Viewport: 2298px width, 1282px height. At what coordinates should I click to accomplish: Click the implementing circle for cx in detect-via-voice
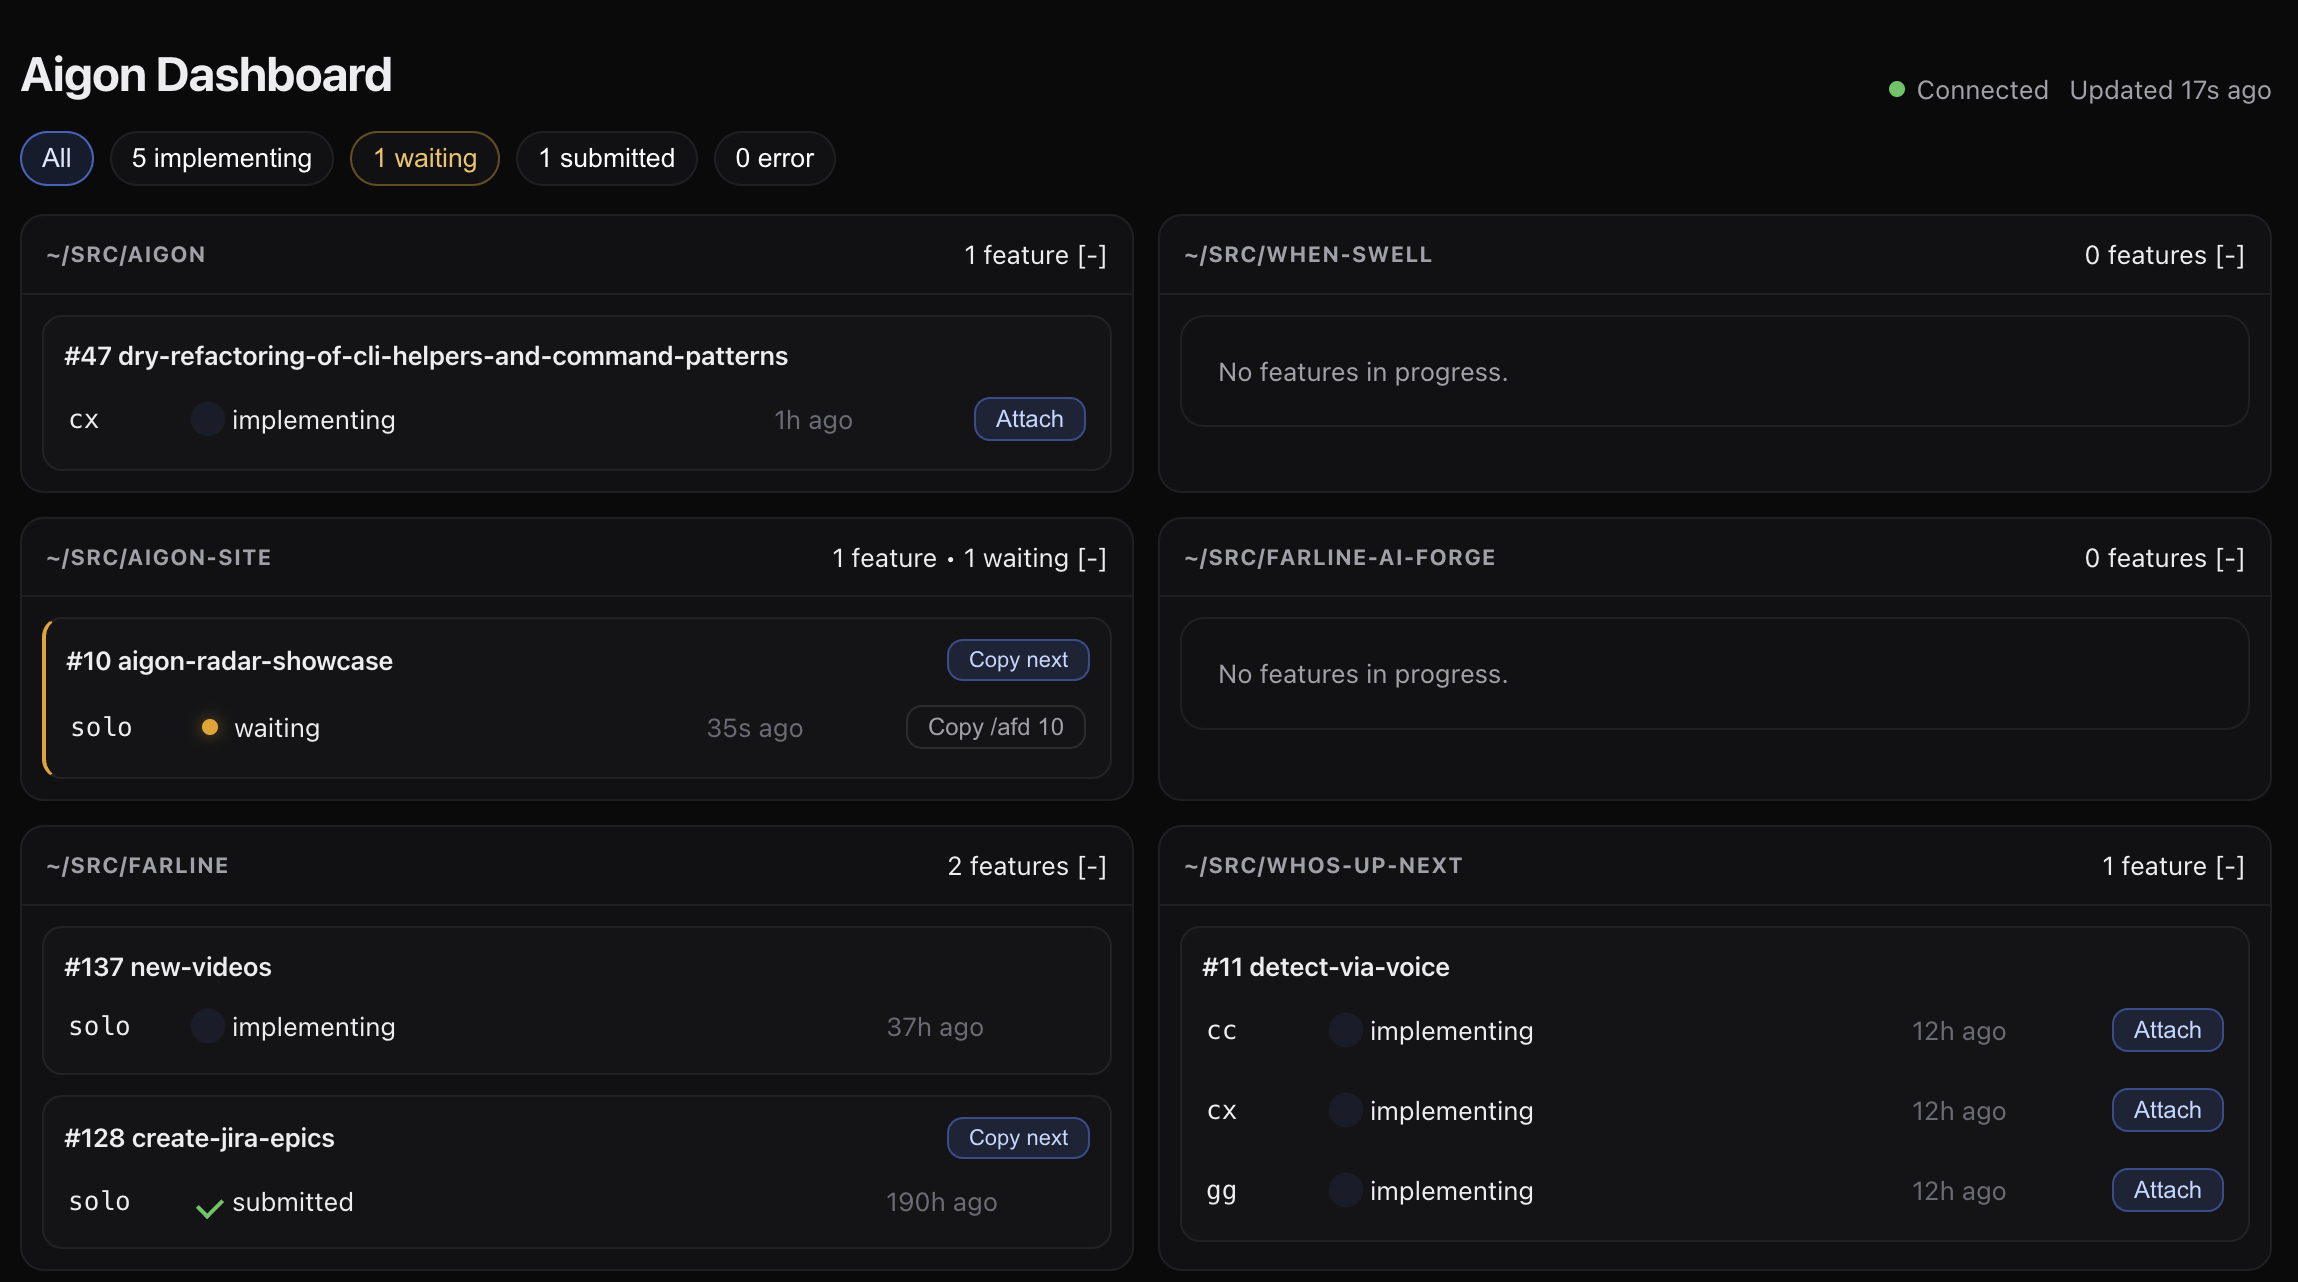[1345, 1110]
